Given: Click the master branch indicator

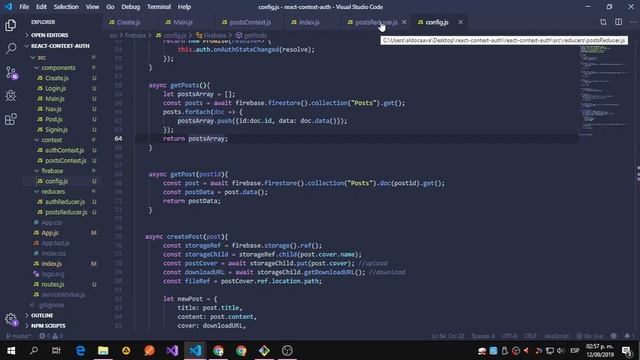Looking at the screenshot, I should click(18, 336).
